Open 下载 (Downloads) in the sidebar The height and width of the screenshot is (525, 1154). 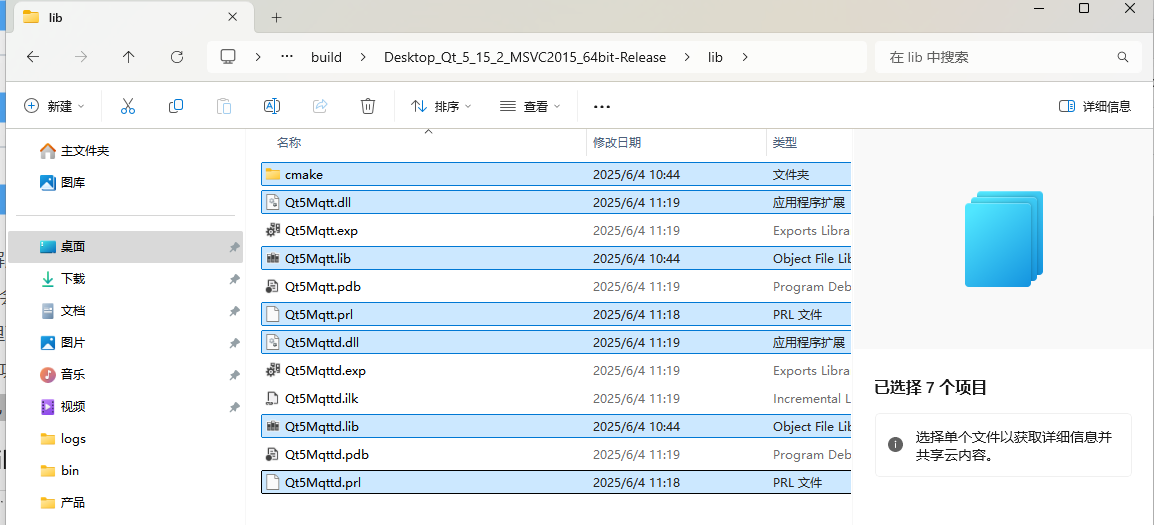tap(73, 279)
